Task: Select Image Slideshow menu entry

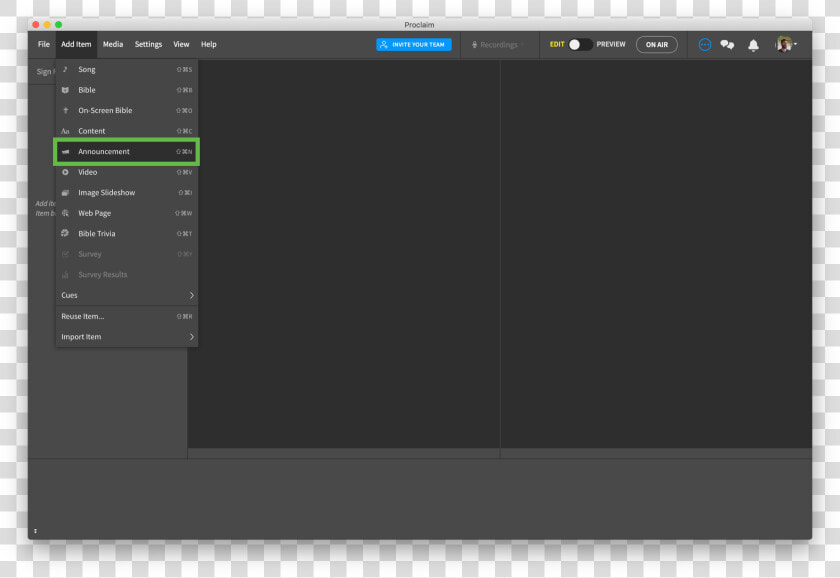Action: [126, 193]
